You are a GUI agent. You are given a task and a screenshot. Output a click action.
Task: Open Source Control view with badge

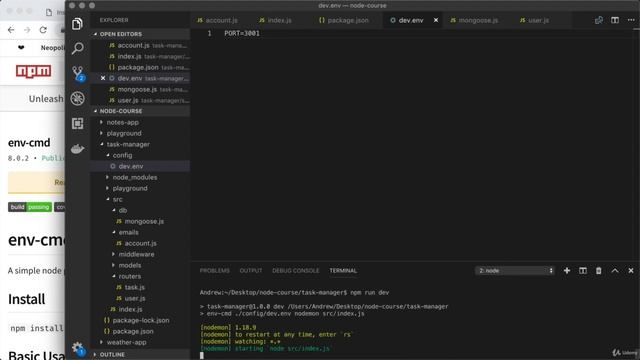[78, 73]
